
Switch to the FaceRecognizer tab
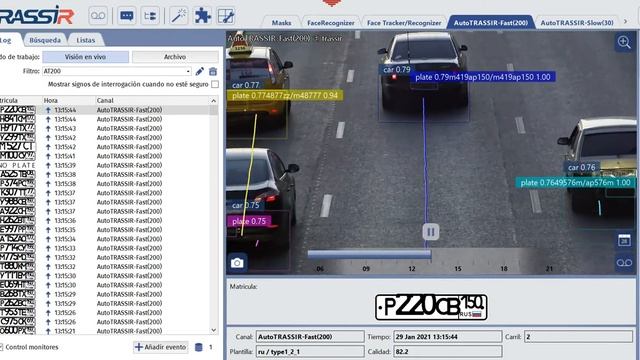click(x=331, y=23)
